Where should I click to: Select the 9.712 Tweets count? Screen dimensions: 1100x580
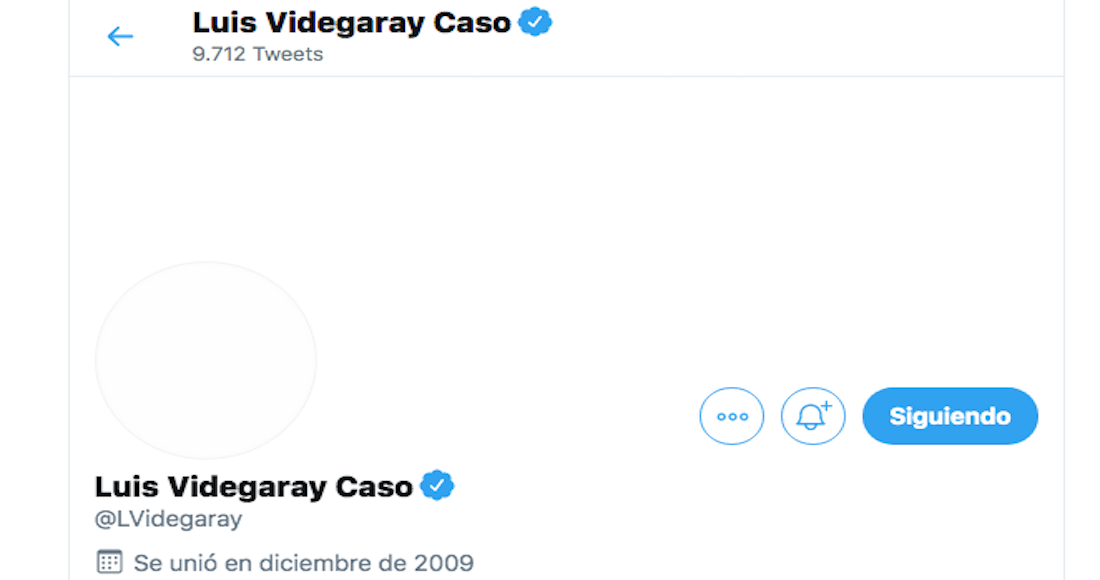258,54
